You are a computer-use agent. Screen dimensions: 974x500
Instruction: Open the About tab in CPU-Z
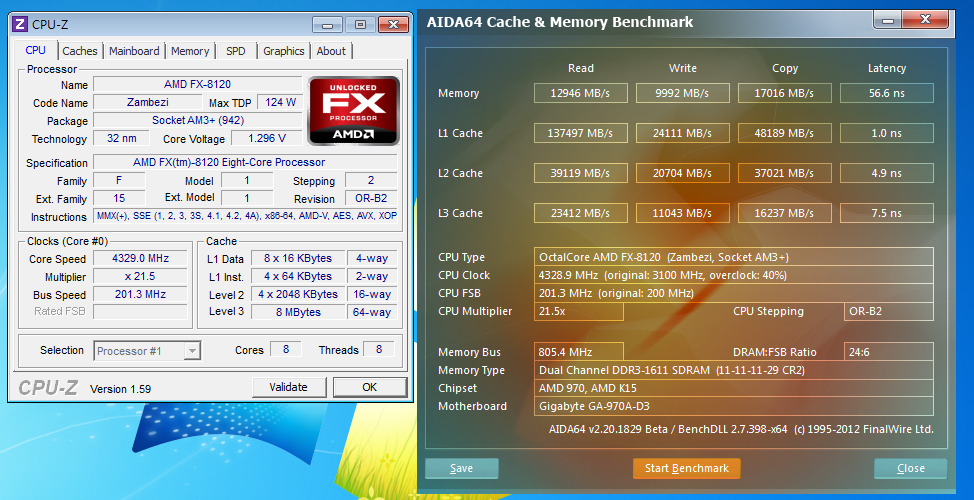331,51
